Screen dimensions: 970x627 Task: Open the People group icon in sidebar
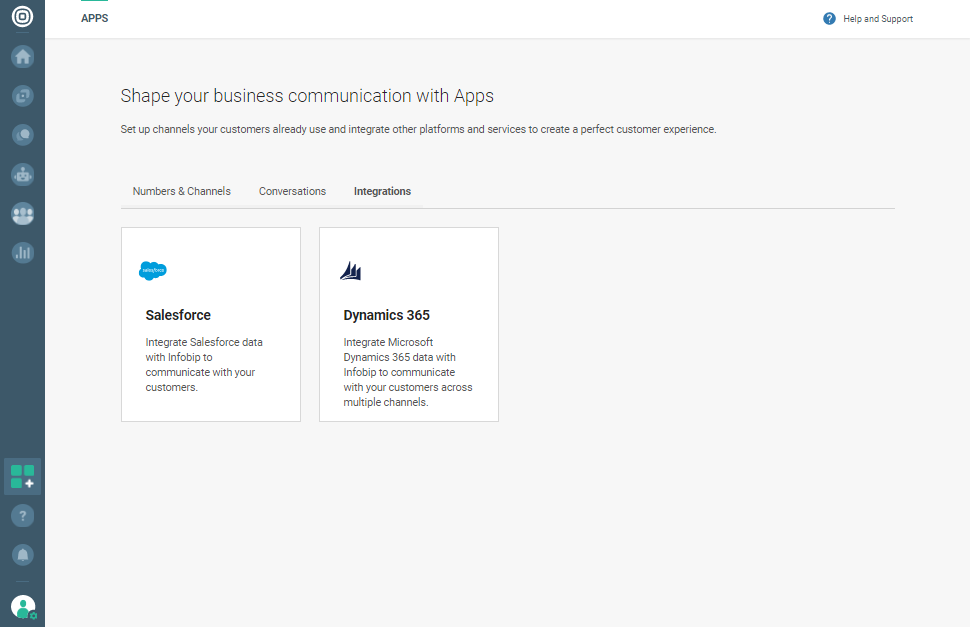[22, 214]
